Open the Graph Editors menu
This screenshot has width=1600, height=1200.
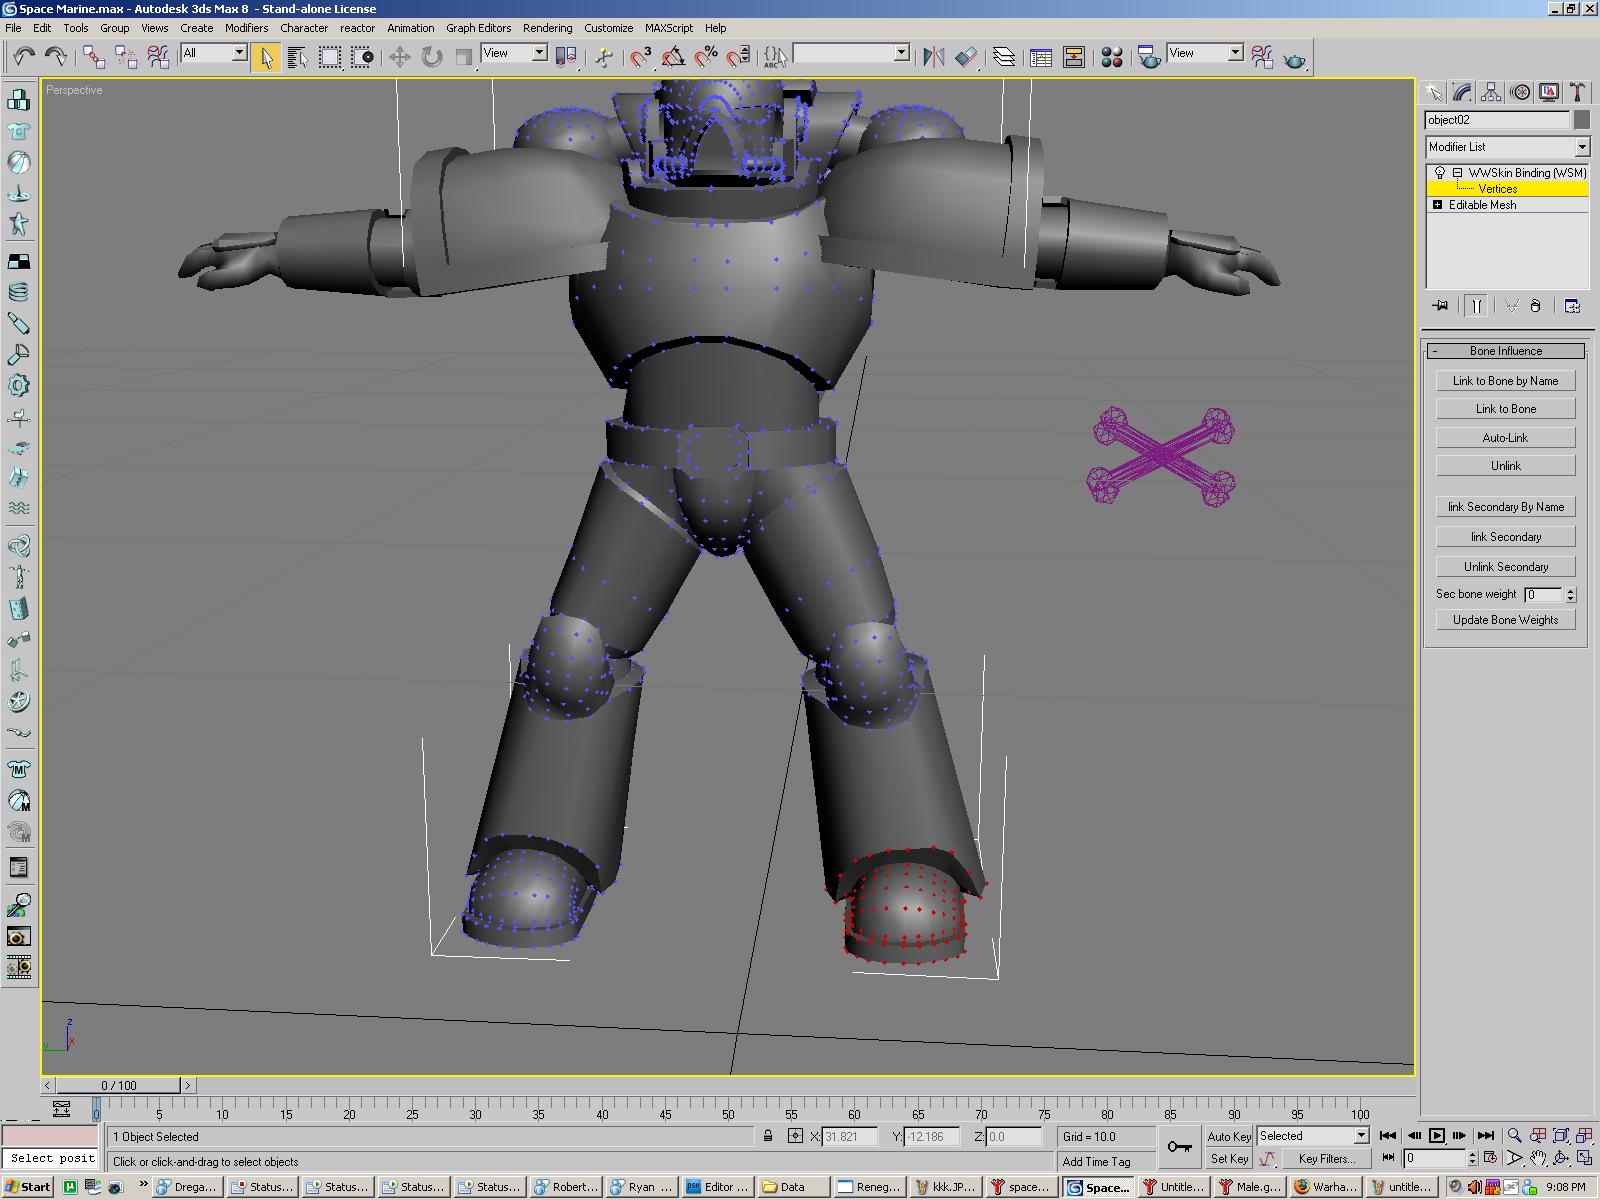pos(478,28)
